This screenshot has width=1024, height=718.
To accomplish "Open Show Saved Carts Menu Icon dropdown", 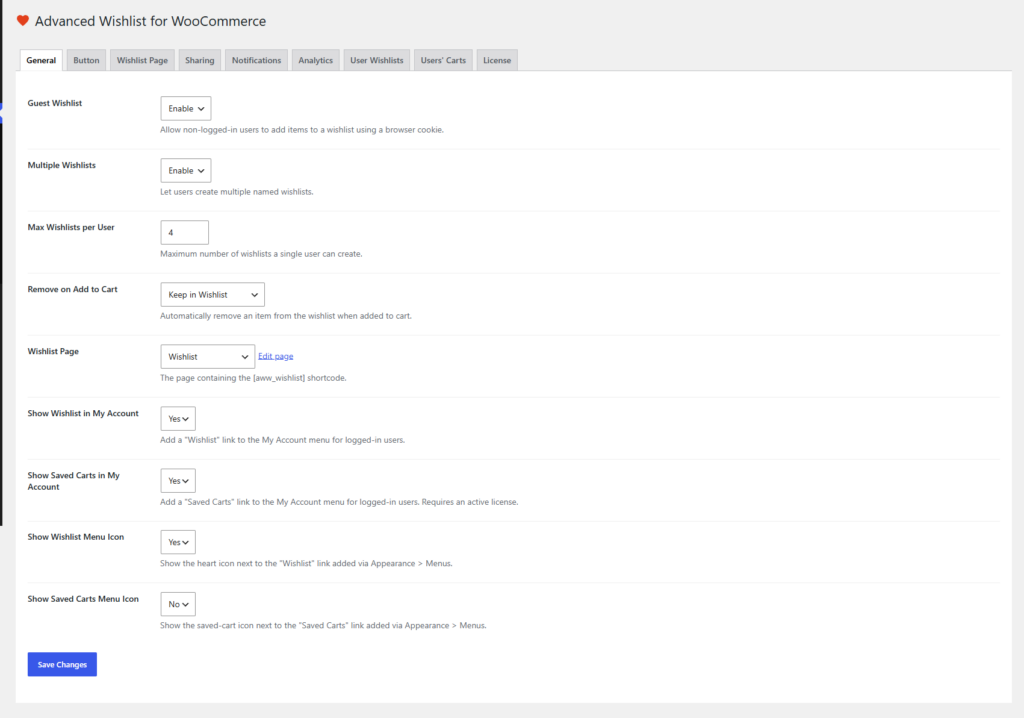I will [x=178, y=604].
